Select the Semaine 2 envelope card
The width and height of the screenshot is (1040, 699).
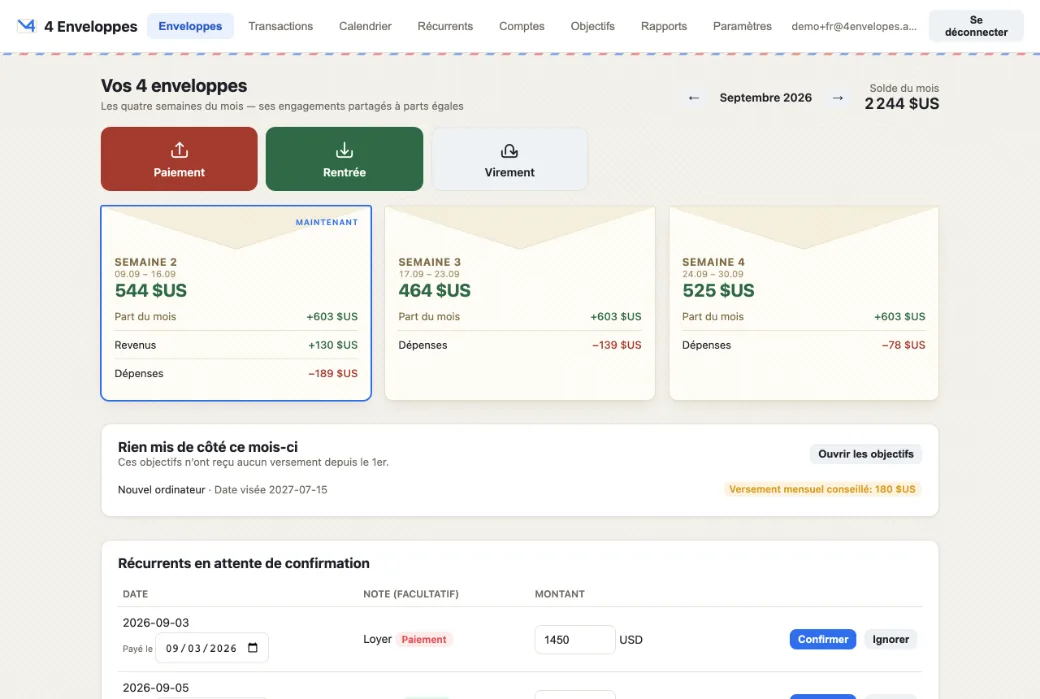(x=235, y=303)
